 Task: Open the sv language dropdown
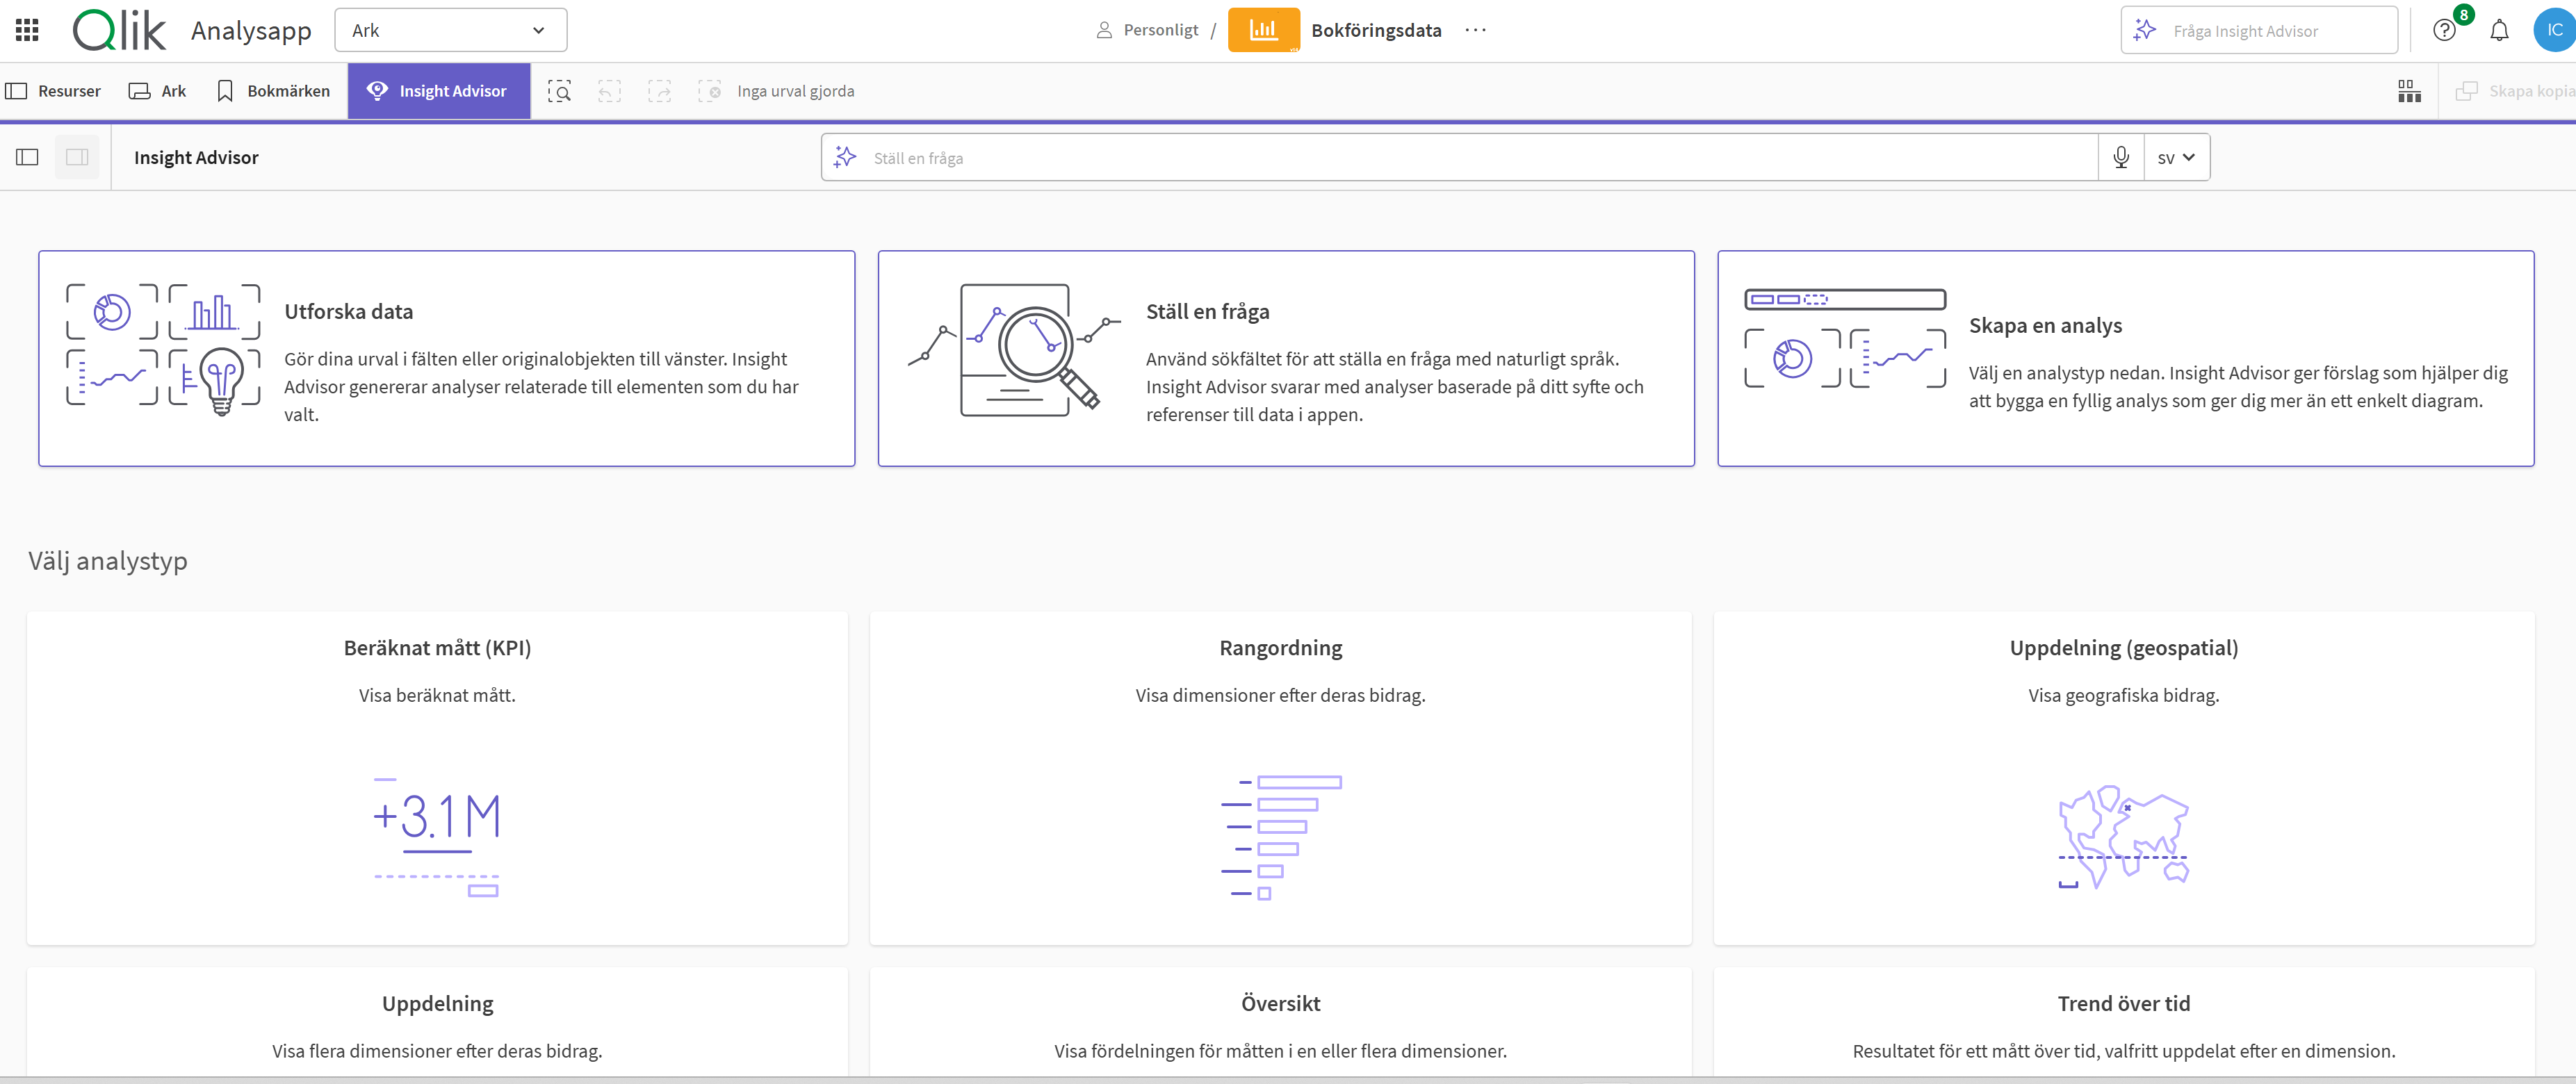point(2176,158)
